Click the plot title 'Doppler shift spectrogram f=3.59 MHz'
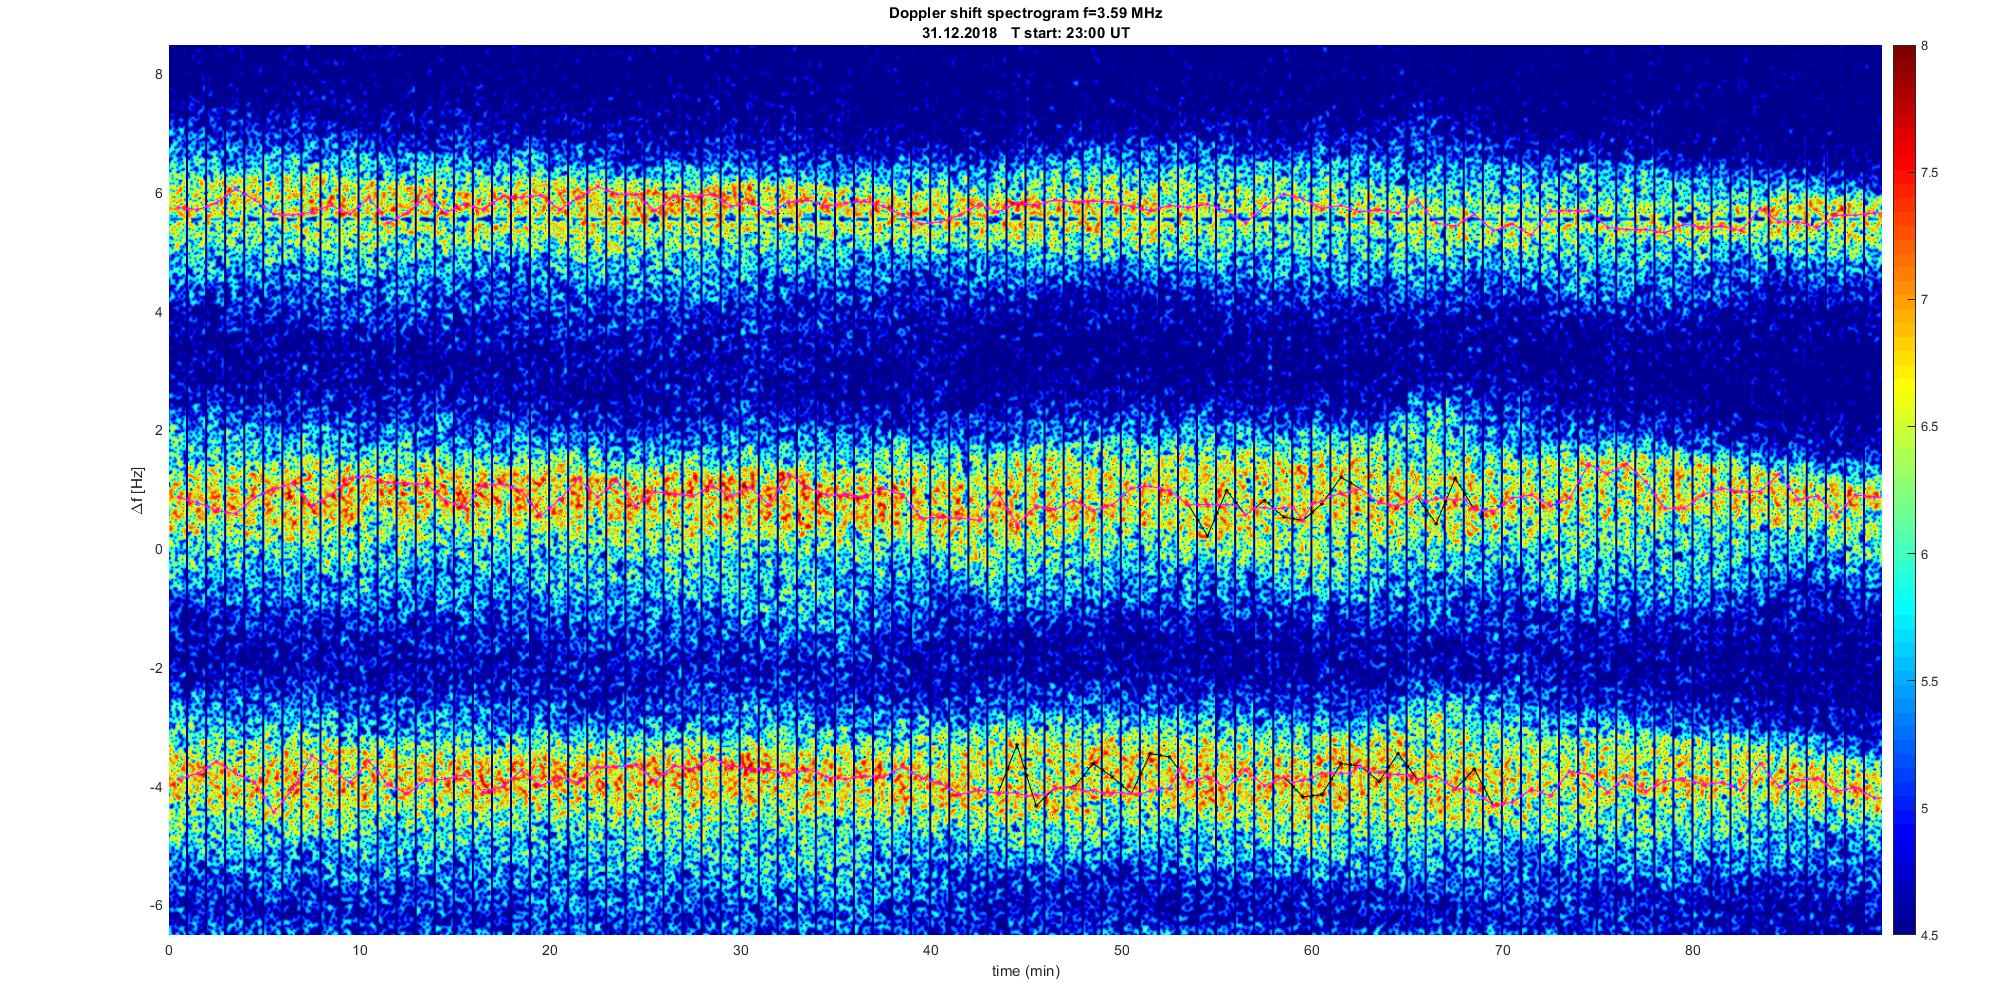Screen dimensions: 2000x1003 1025,14
